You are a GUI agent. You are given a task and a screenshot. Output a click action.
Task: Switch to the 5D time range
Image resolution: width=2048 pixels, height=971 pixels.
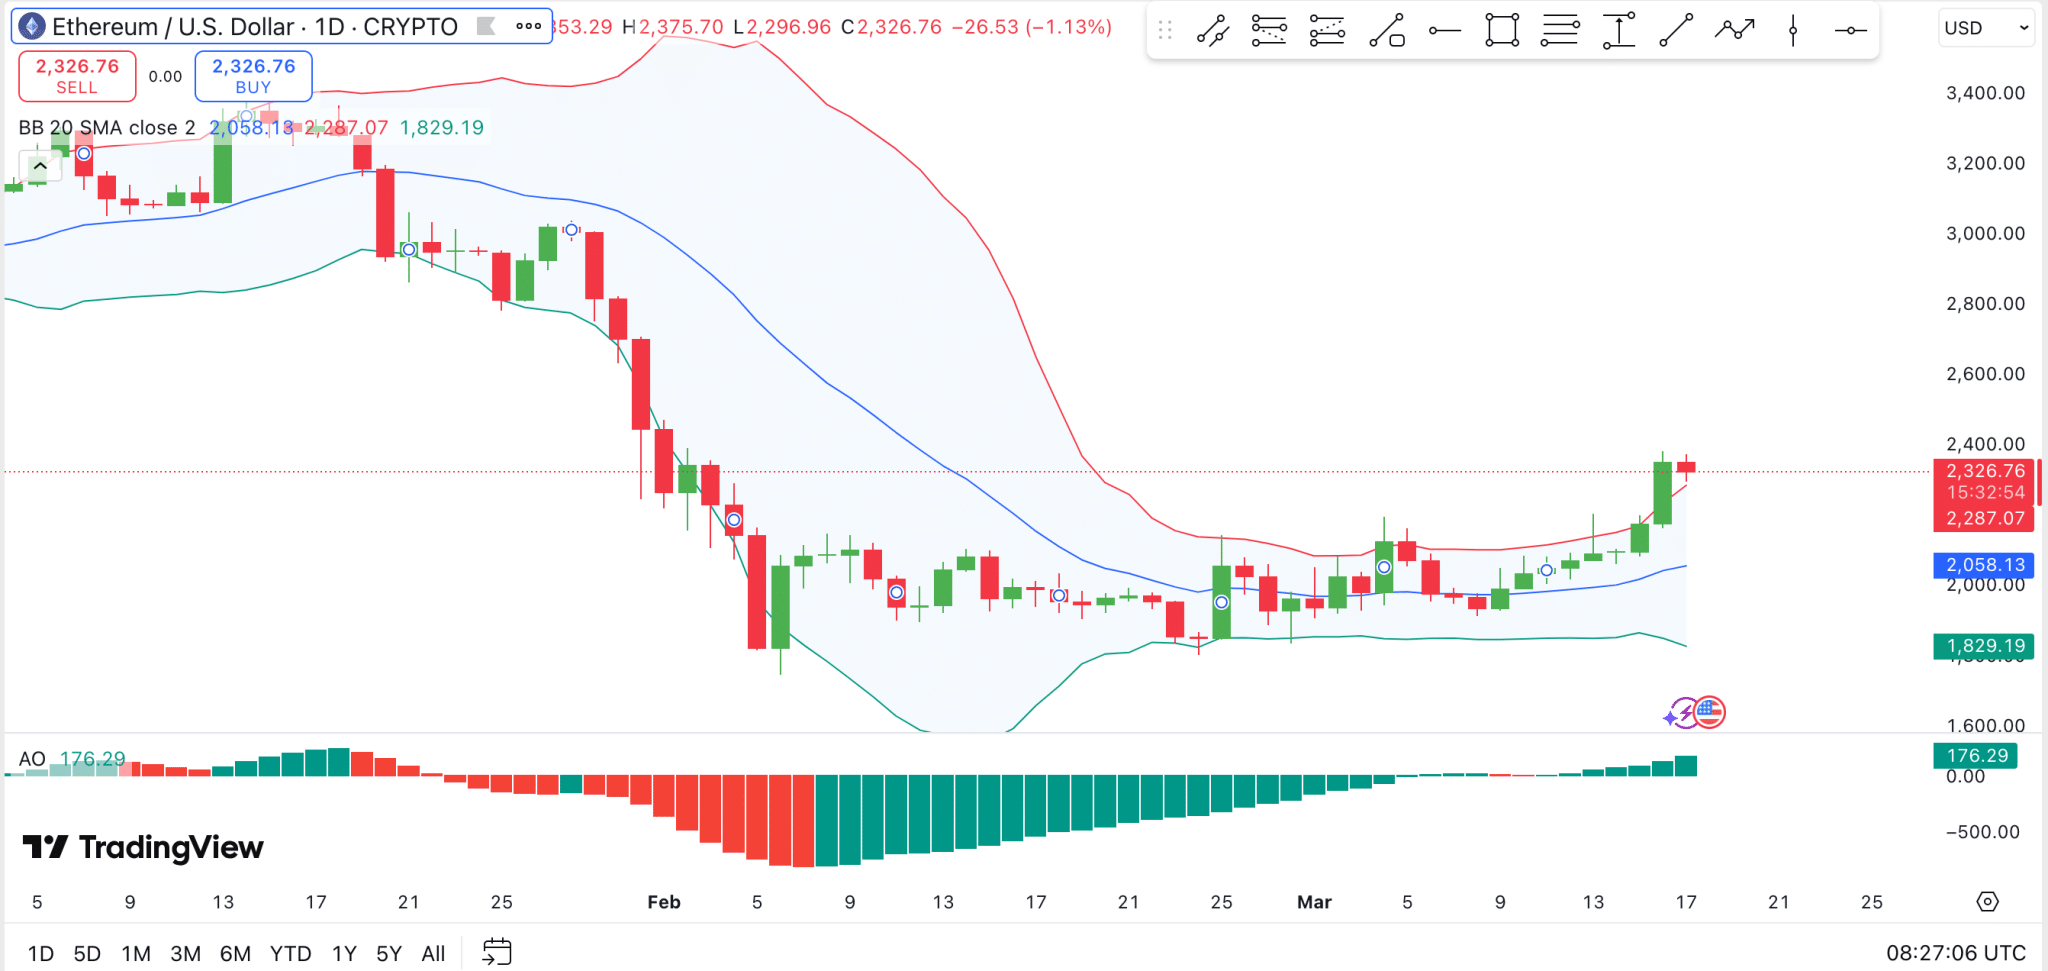pos(87,954)
